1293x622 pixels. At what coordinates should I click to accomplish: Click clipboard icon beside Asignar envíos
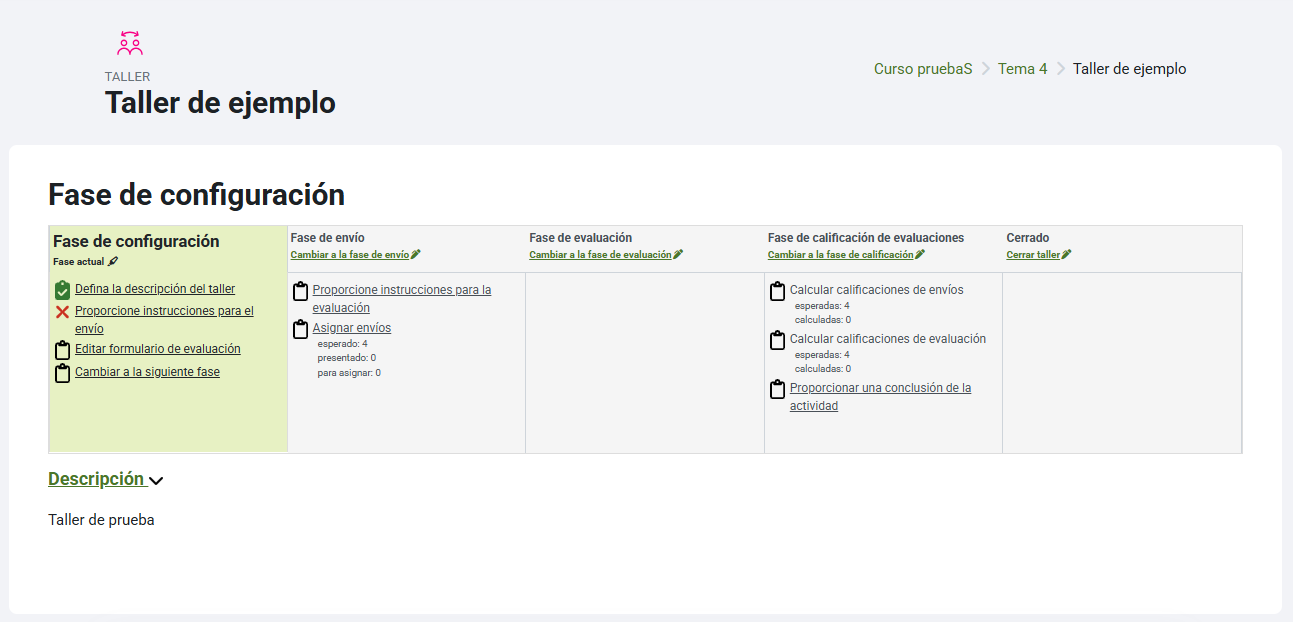click(x=300, y=329)
